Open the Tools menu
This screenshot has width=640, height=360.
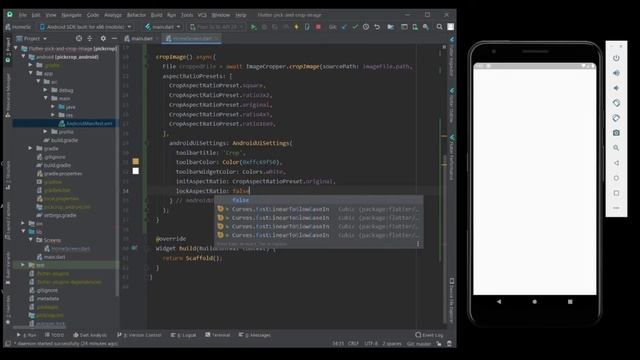pyautogui.click(x=187, y=15)
